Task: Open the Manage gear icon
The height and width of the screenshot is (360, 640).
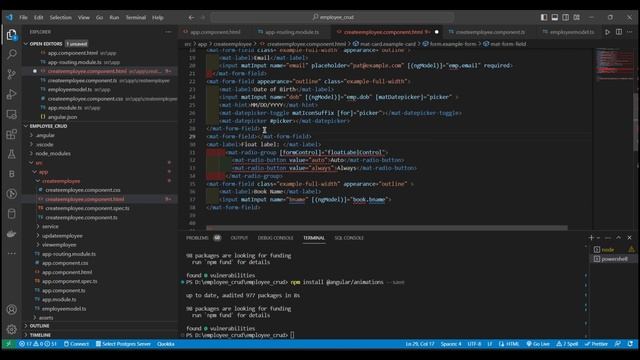Action: click(11, 329)
